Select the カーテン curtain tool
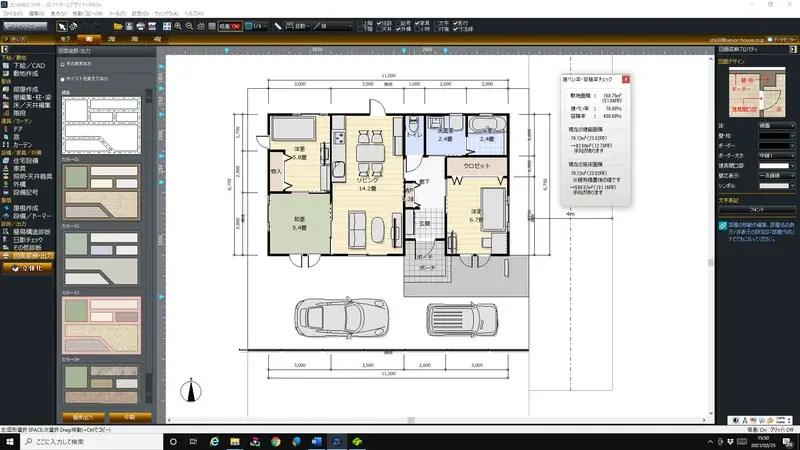800x450 pixels. (x=22, y=145)
